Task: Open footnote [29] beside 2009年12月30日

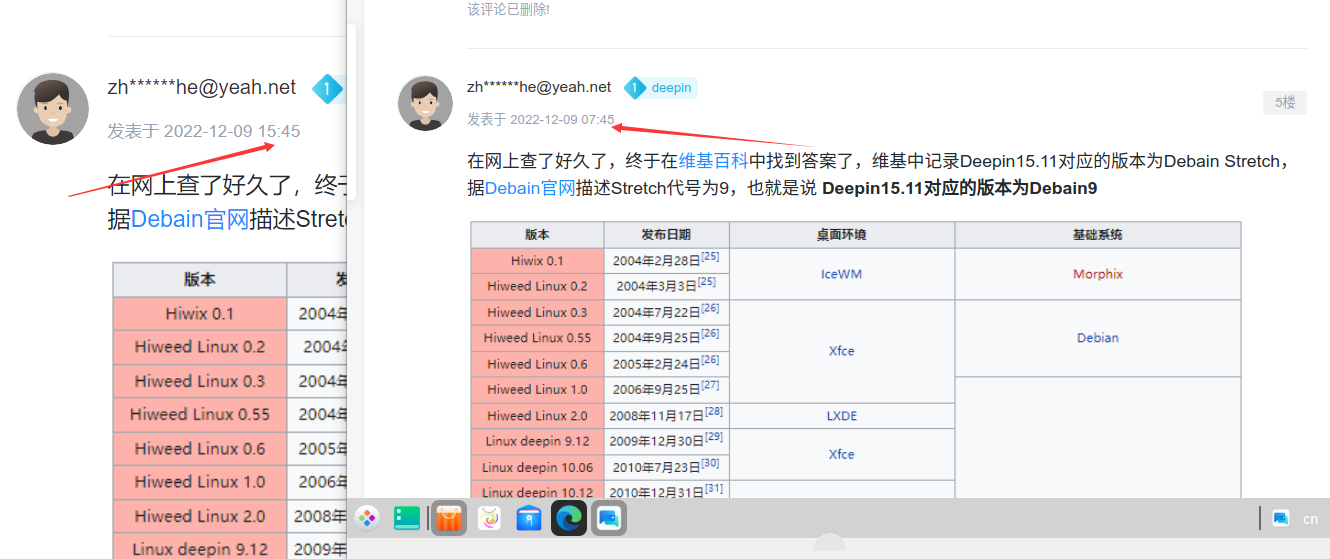Action: pos(714,437)
